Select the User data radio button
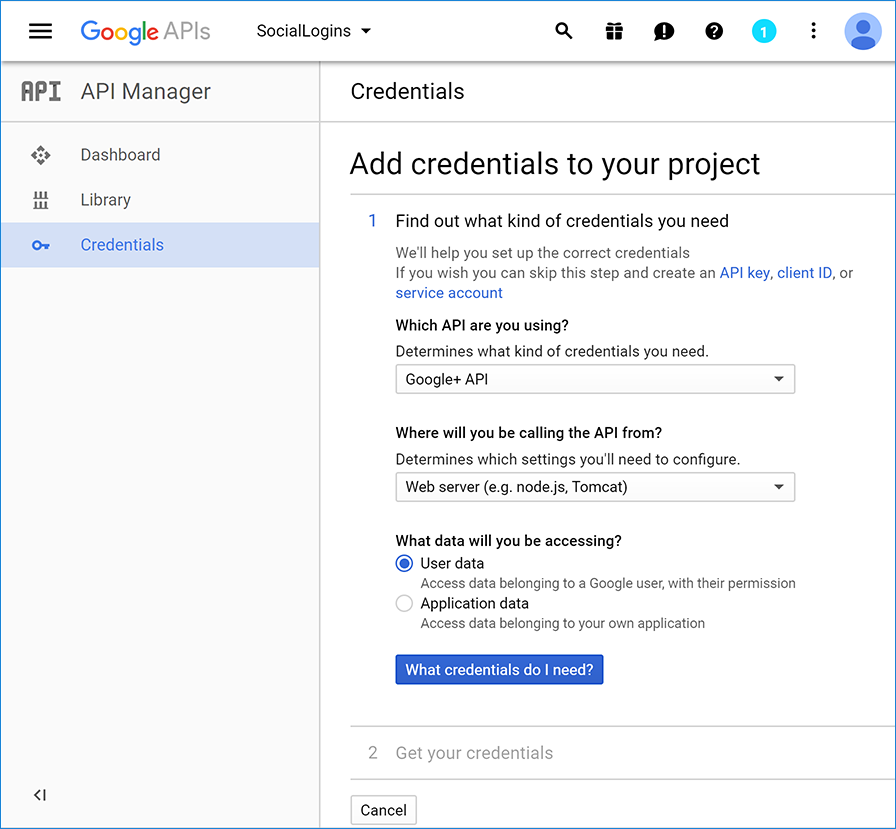Viewport: 896px width, 829px height. (403, 563)
